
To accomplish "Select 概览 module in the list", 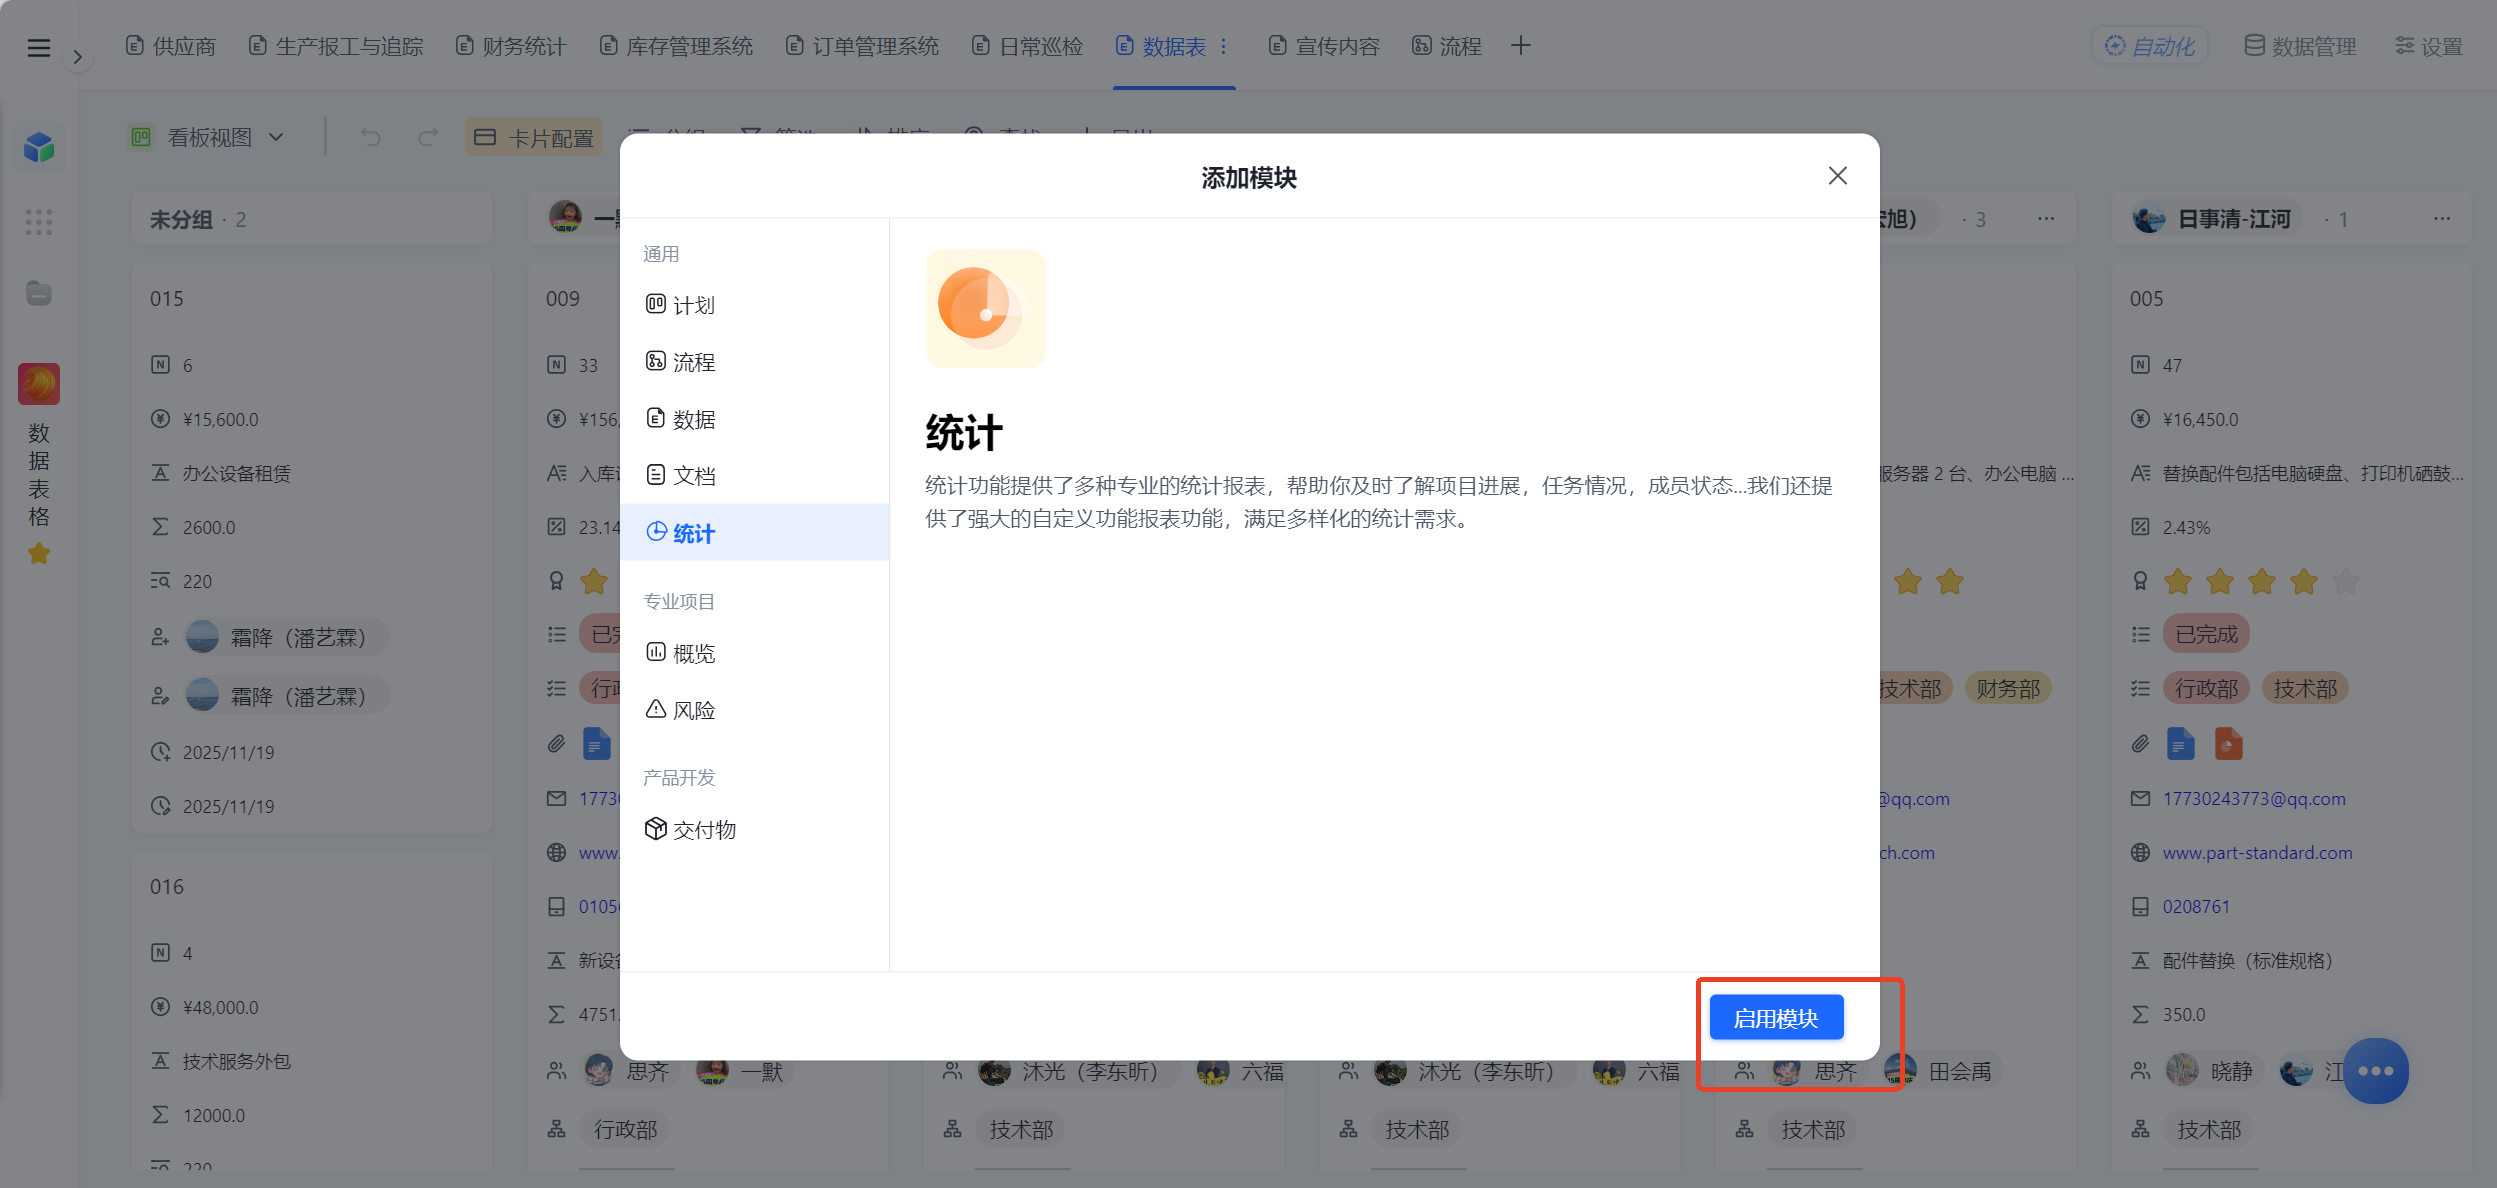I will tap(754, 653).
